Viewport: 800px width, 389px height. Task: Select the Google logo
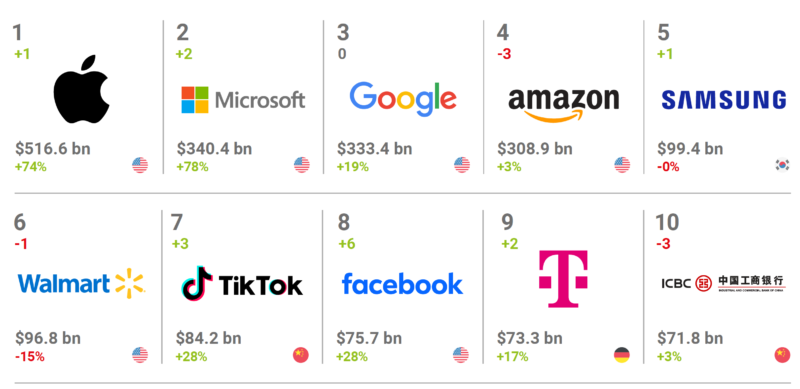403,100
